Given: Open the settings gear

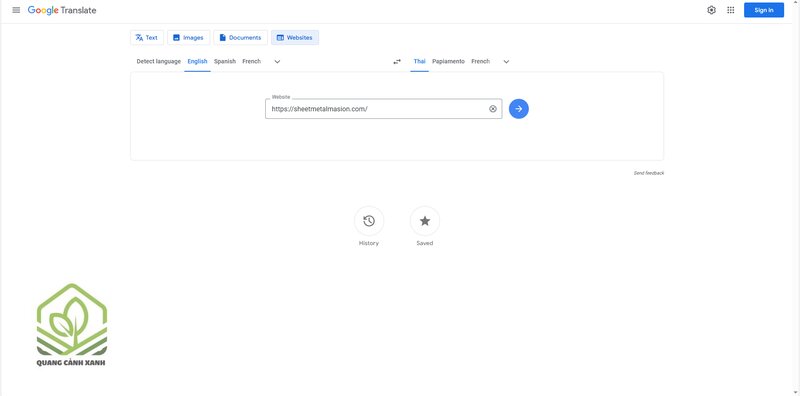Looking at the screenshot, I should pyautogui.click(x=711, y=10).
